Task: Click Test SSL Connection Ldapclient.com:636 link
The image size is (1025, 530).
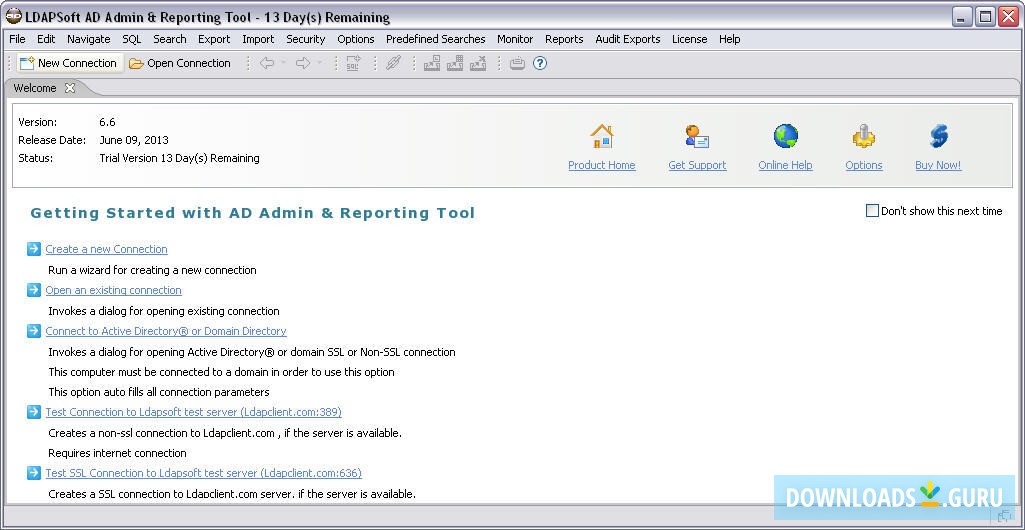Action: [203, 472]
